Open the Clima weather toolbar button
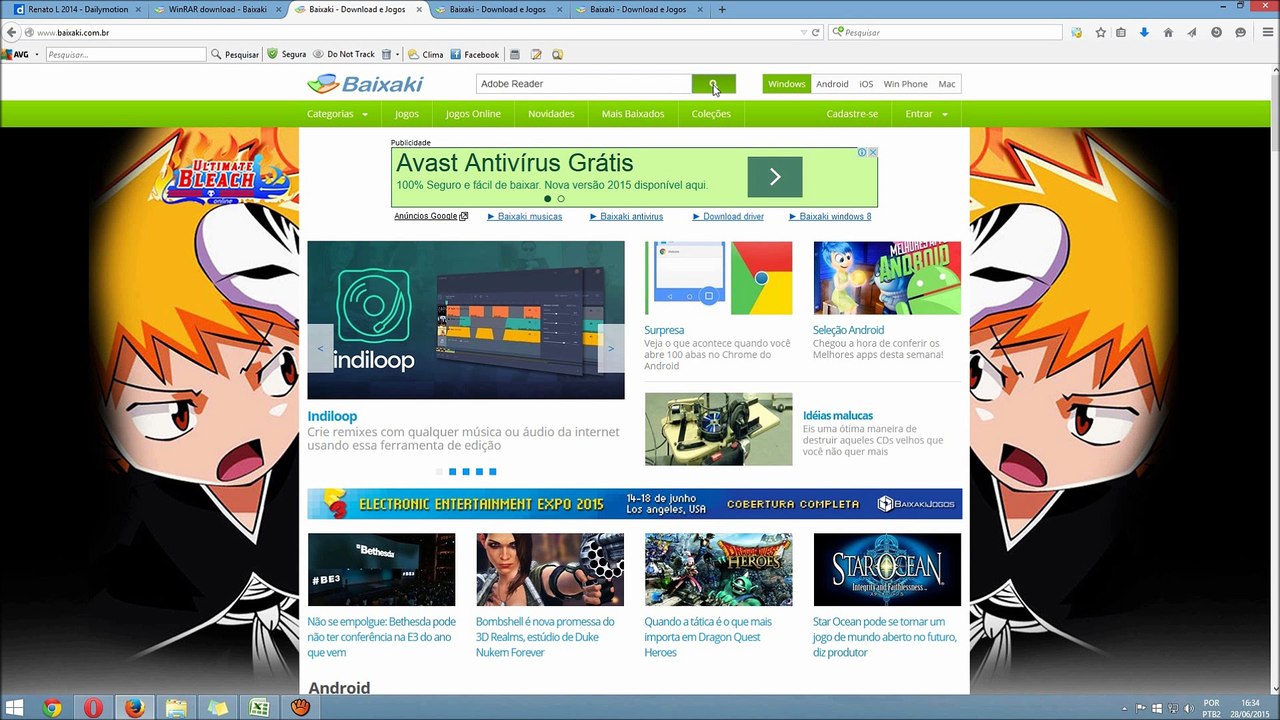The height and width of the screenshot is (720, 1280). (426, 54)
